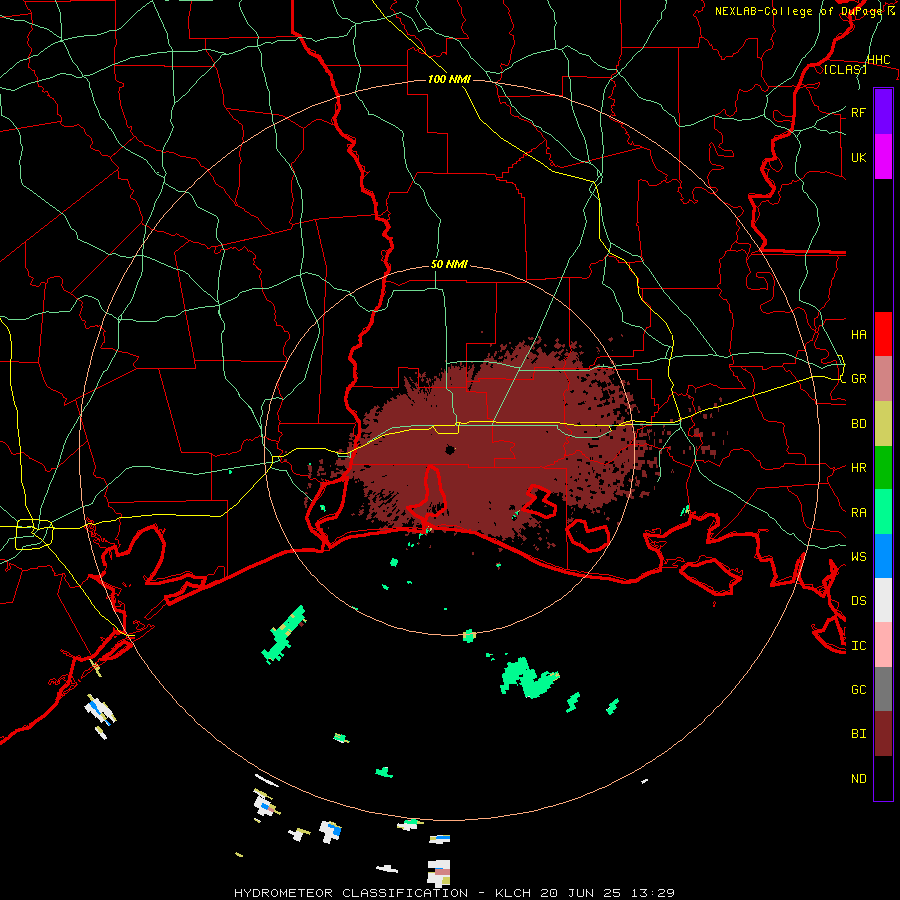
Task: Click the IC text label in legend
Action: coord(858,646)
